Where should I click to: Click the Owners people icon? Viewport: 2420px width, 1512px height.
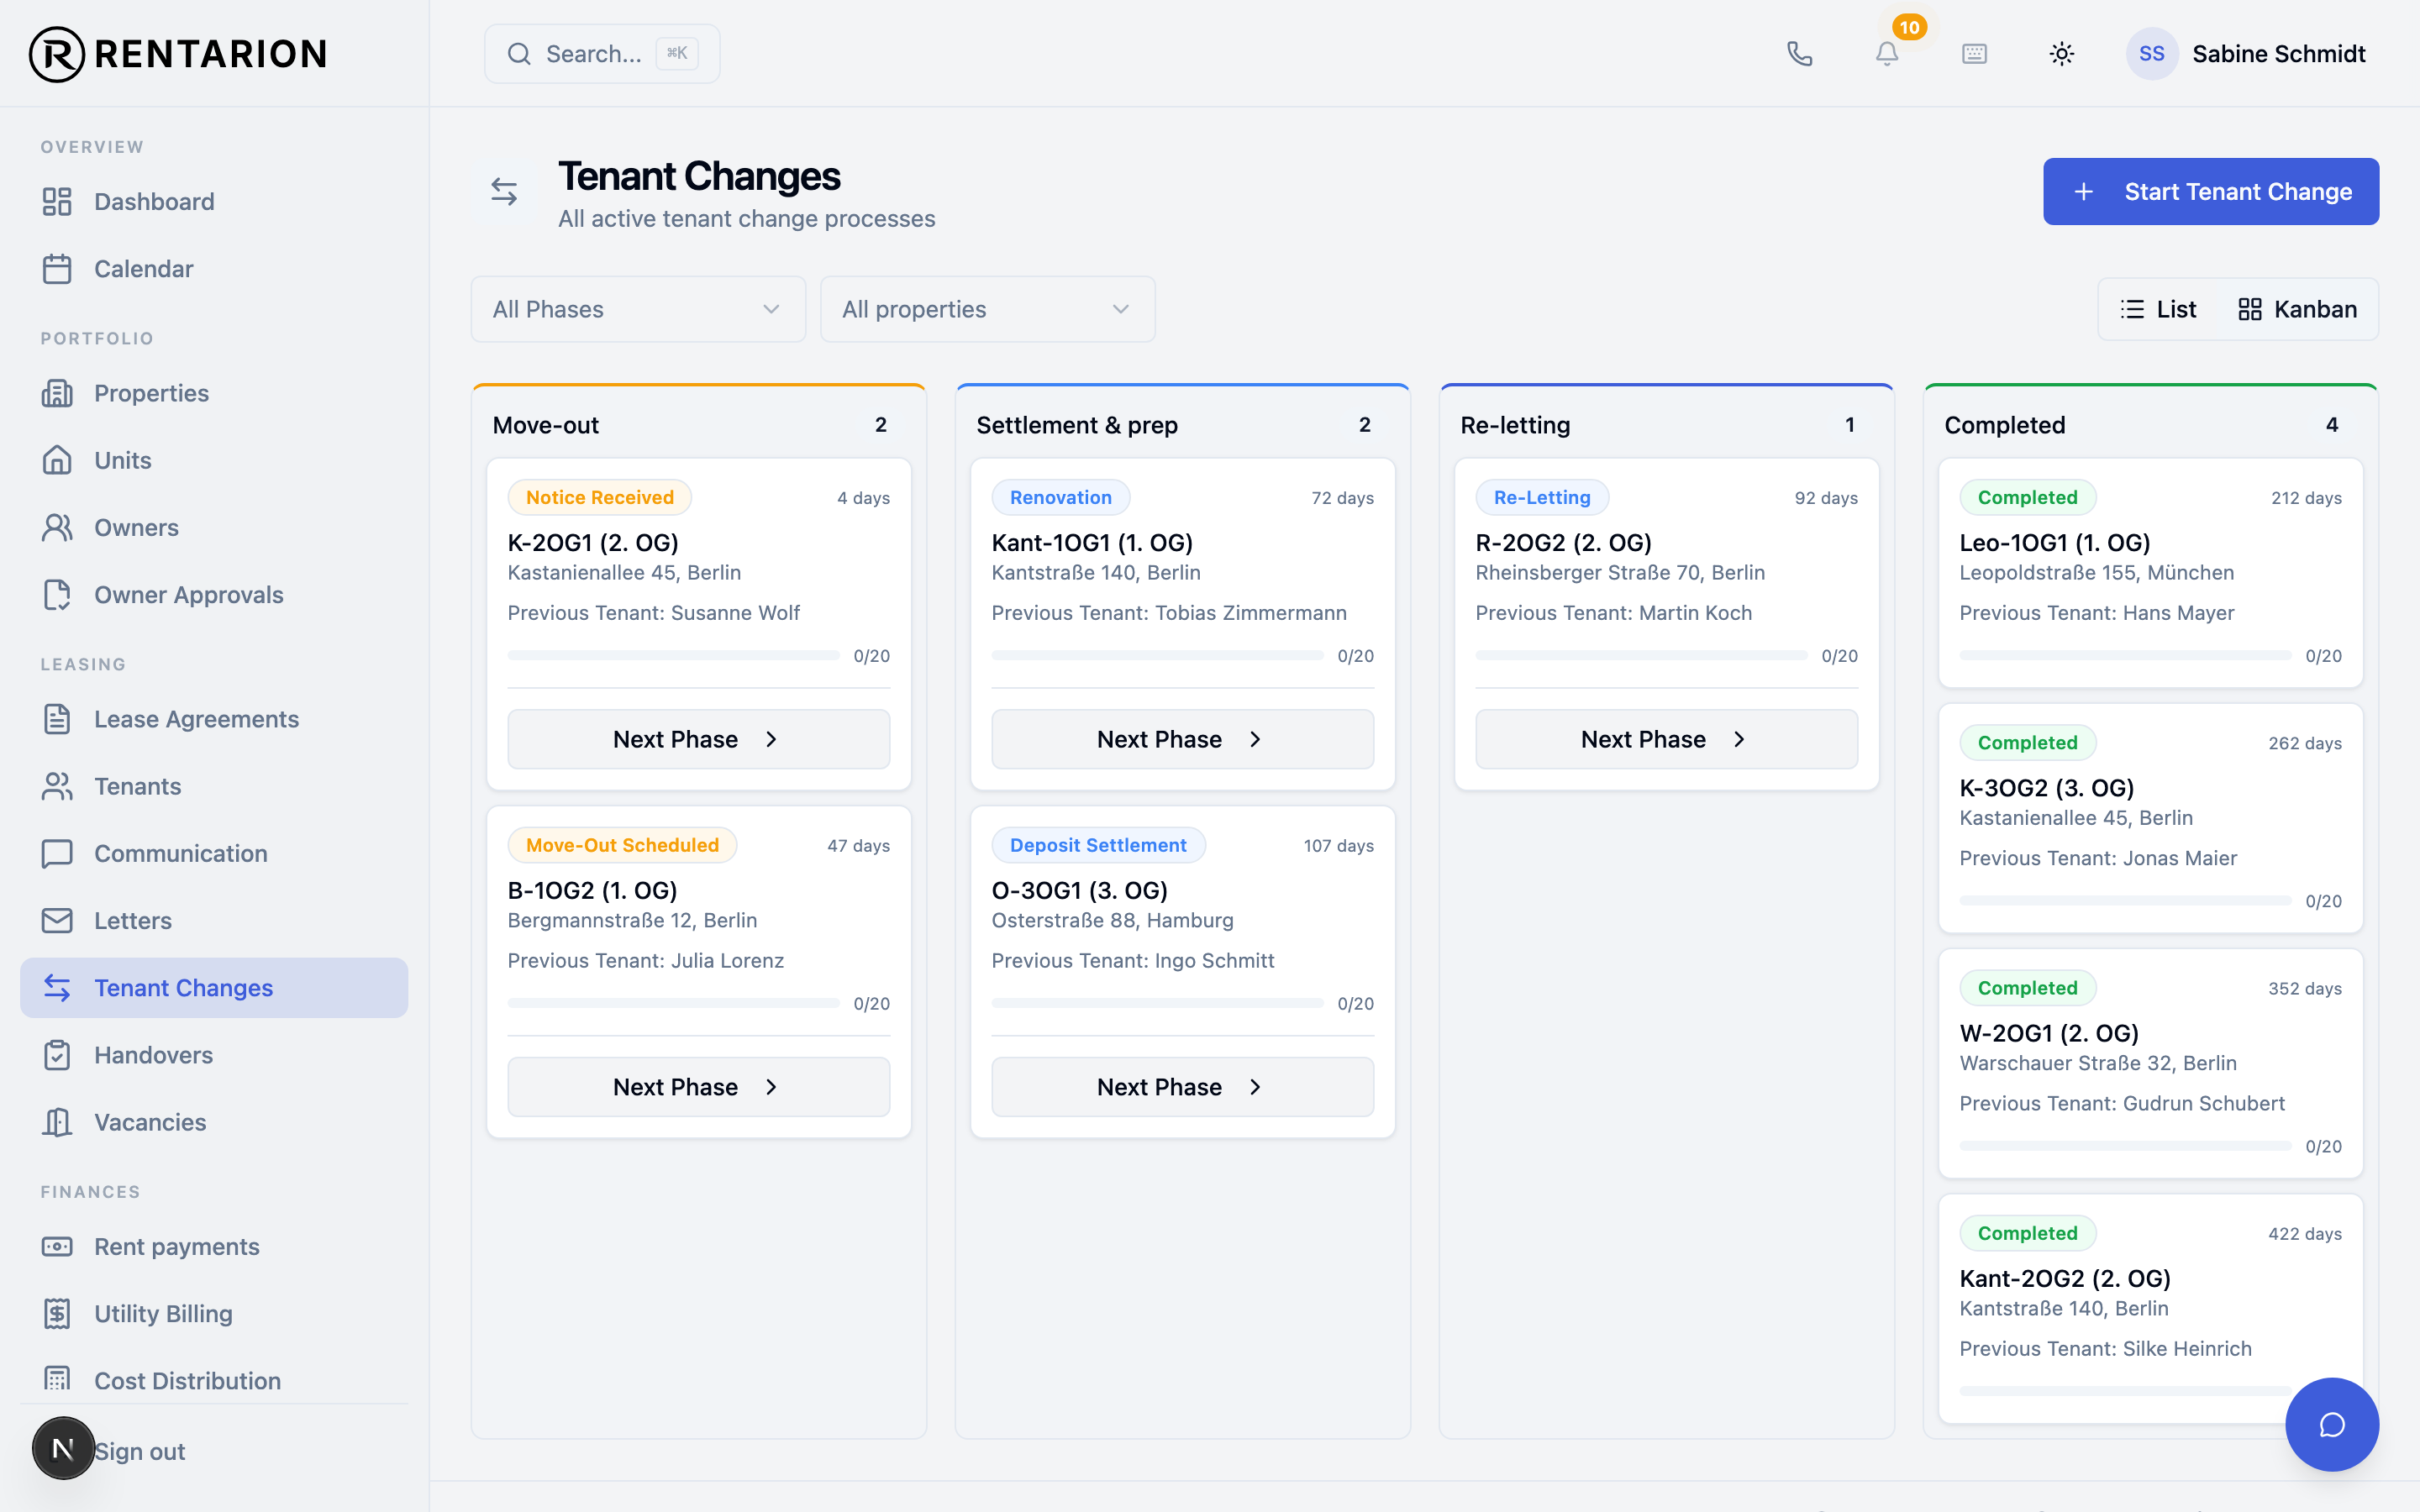57,527
